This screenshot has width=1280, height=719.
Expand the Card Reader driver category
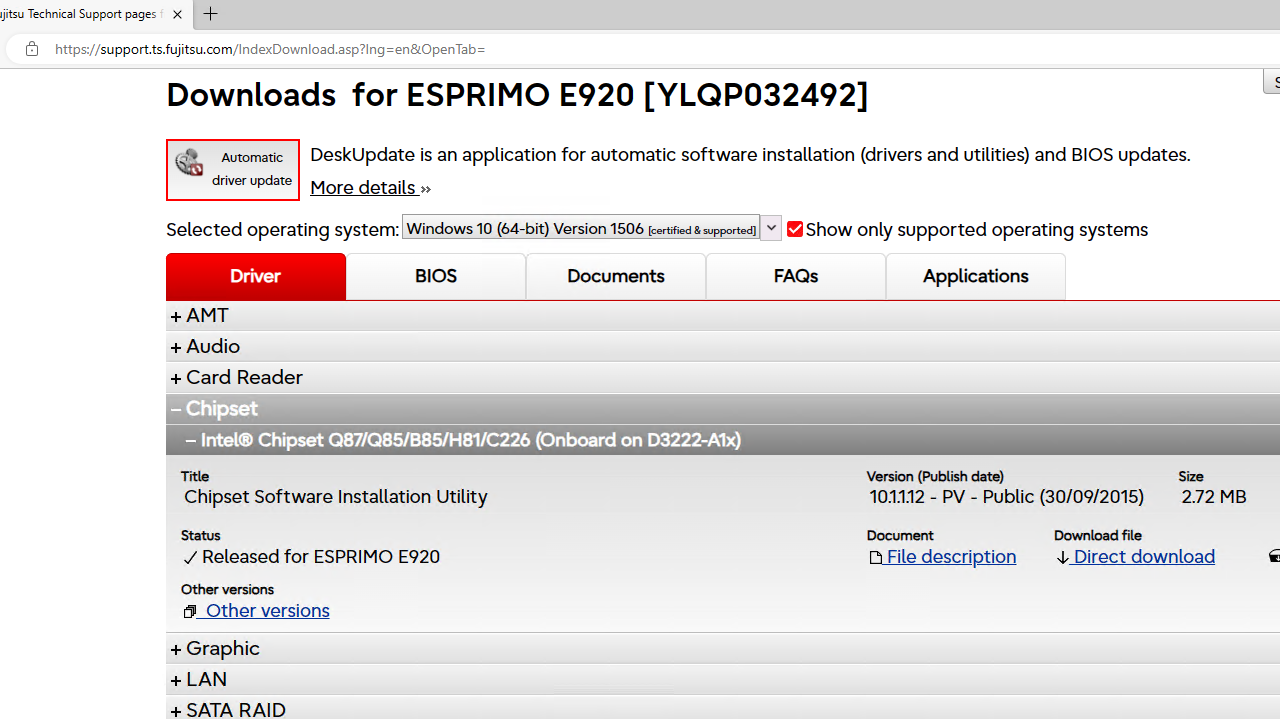pos(723,377)
